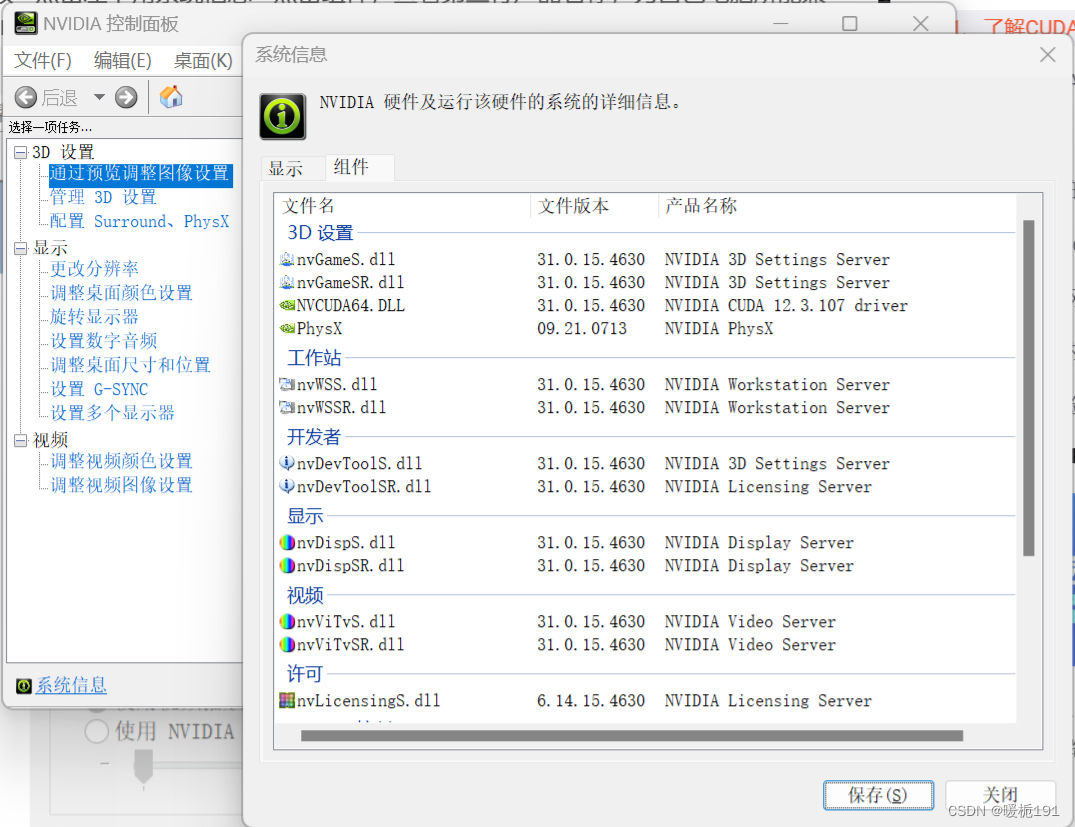Viewport: 1075px width, 827px height.
Task: Select NVIDIA CUDA 12.3.107 driver text
Action: [x=786, y=306]
